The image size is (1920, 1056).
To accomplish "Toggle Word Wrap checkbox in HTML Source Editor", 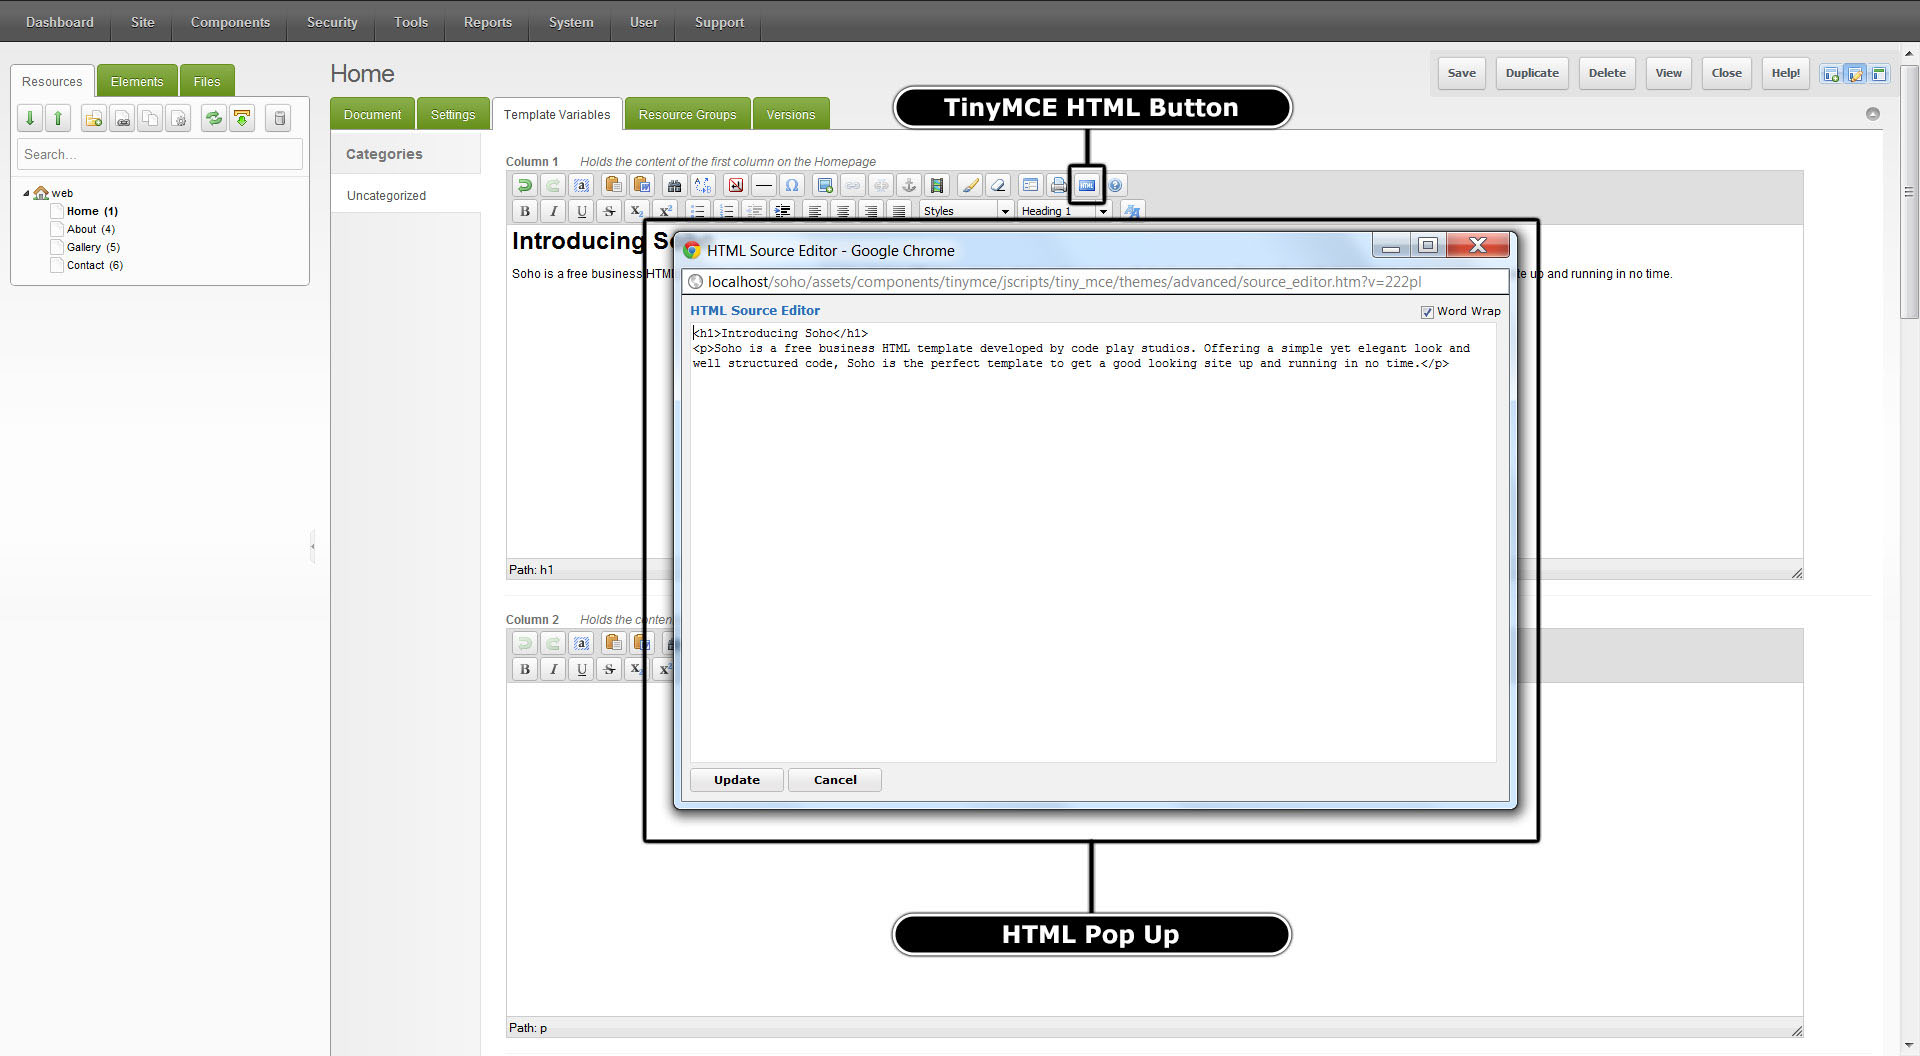I will pos(1427,312).
